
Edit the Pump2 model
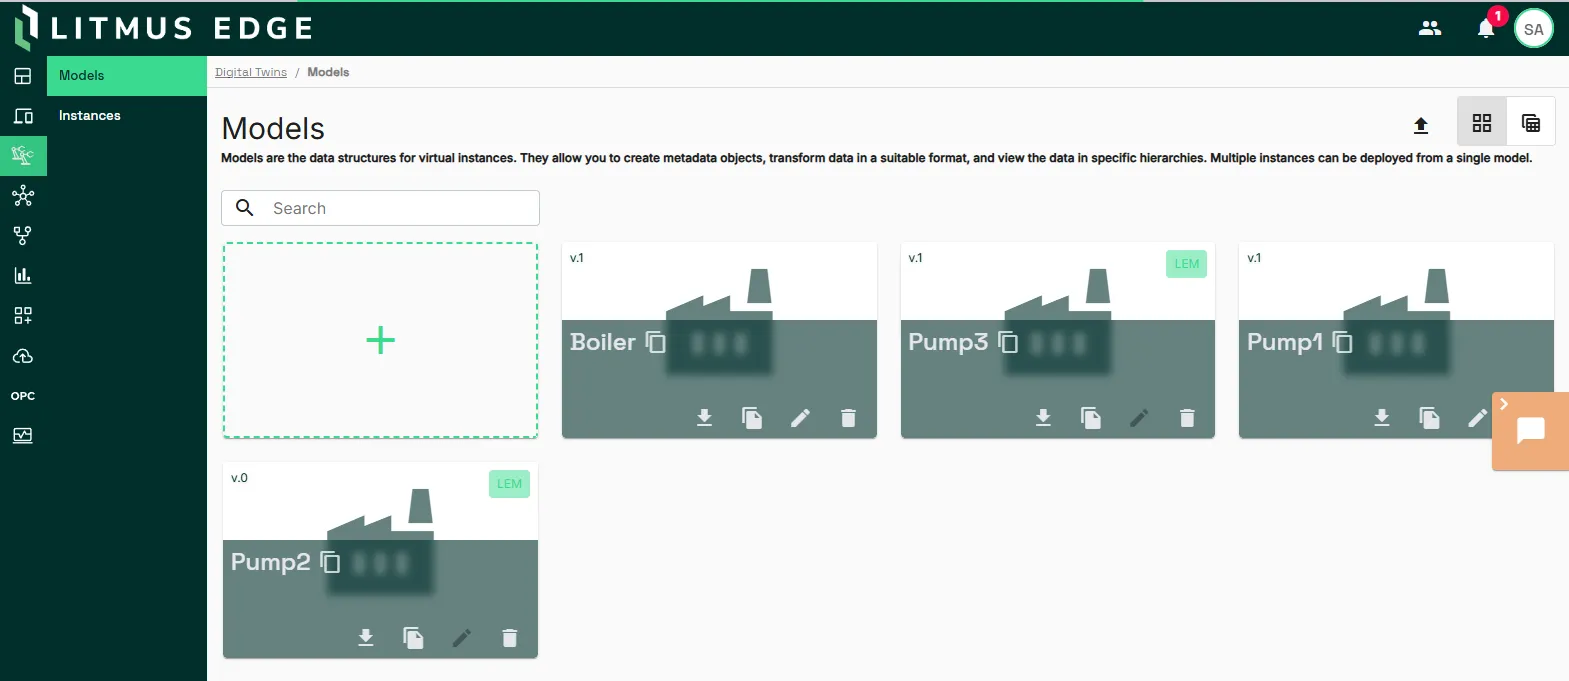(461, 638)
